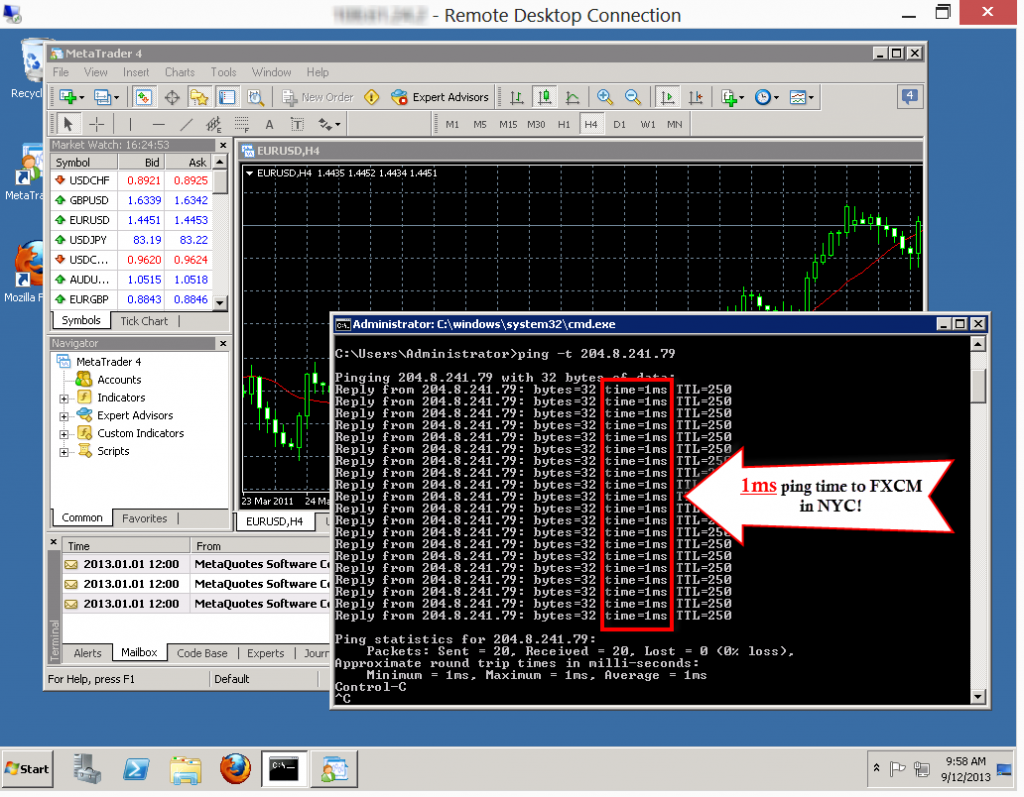Open the Profiles toolbar icon
Viewport: 1024px width, 797px height.
(106, 98)
